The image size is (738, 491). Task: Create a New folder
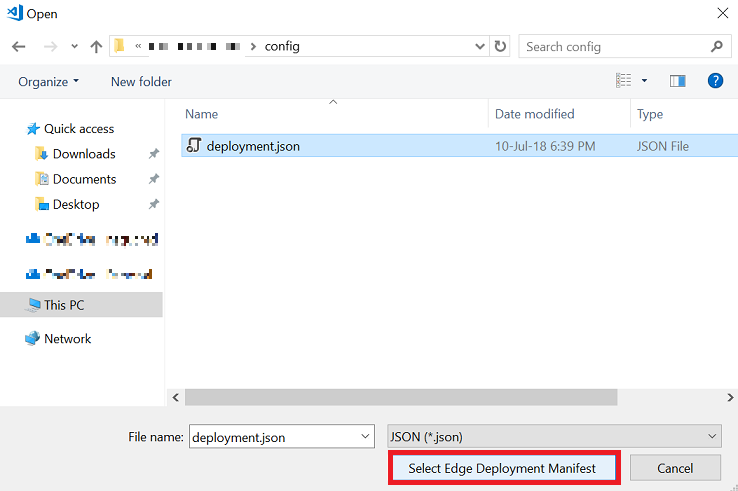pyautogui.click(x=141, y=82)
